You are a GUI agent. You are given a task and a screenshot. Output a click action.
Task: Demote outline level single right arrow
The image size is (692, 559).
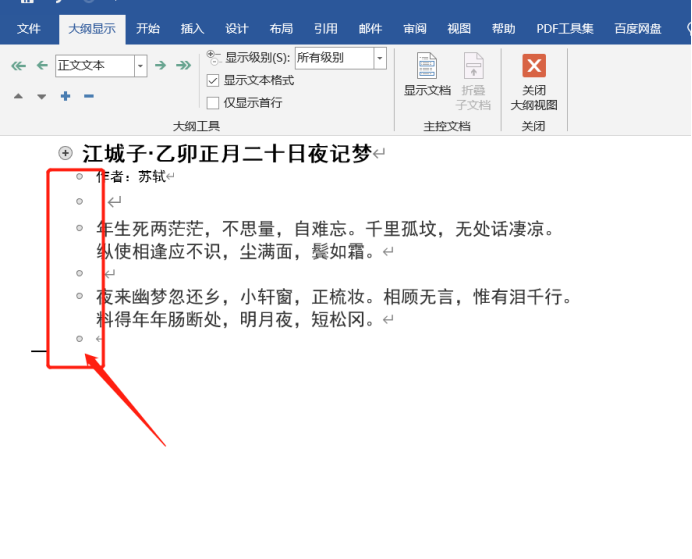(161, 66)
